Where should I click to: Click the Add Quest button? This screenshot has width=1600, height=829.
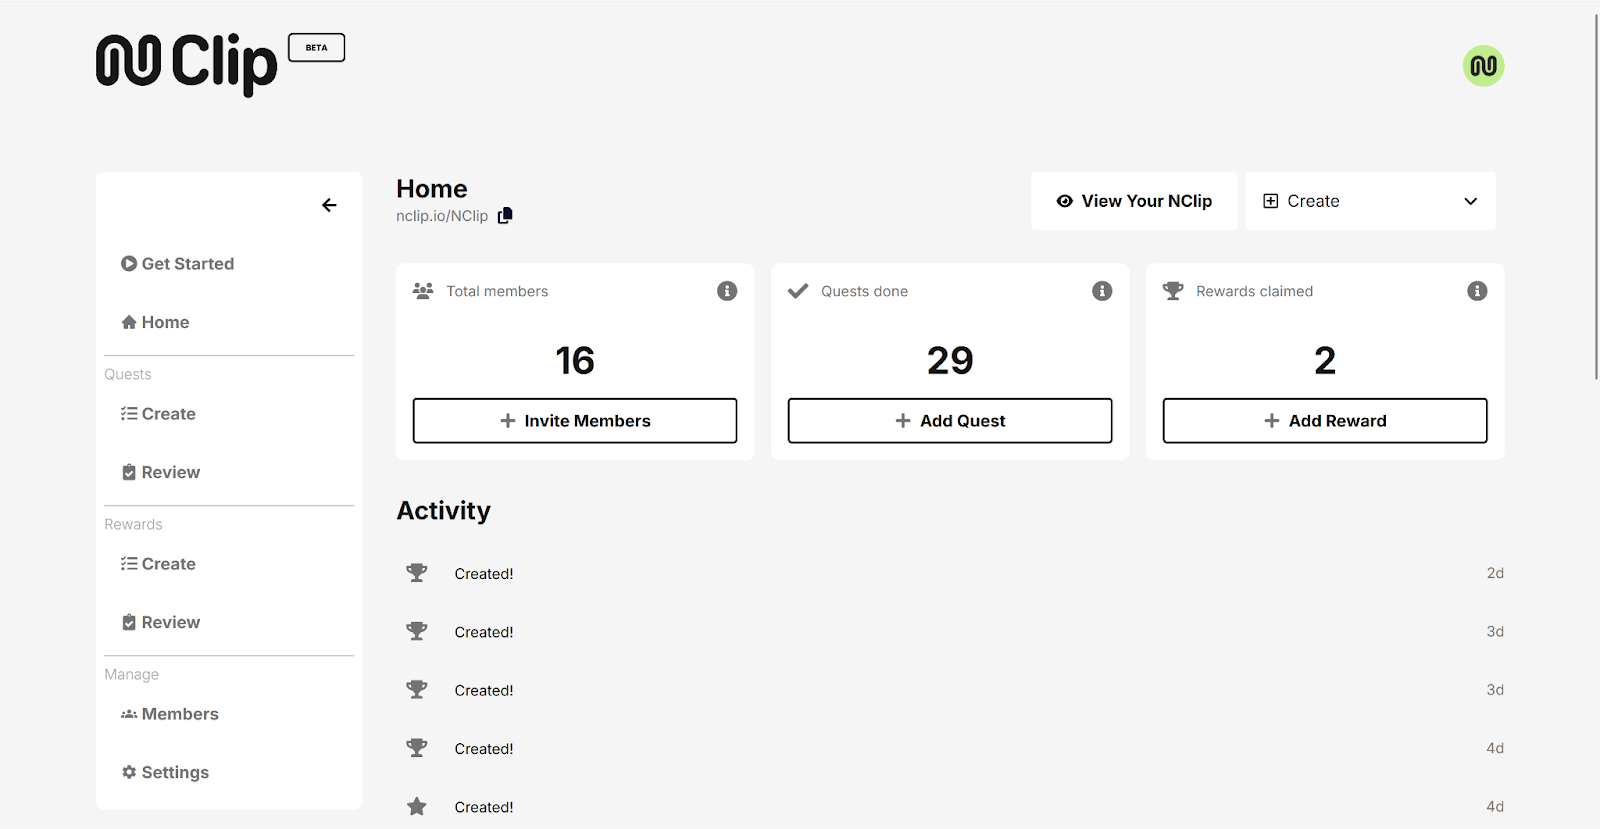coord(950,421)
